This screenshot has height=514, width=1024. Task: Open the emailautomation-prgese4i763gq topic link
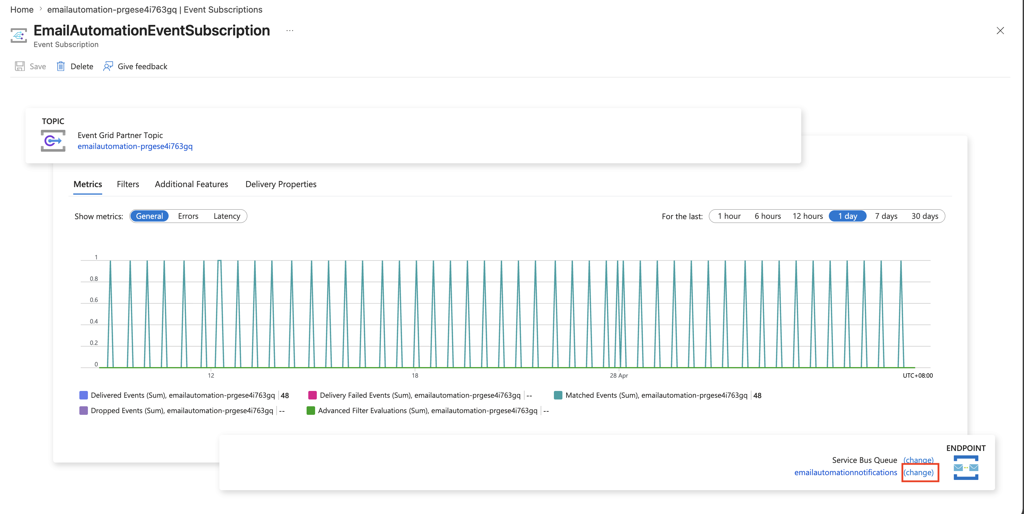click(135, 146)
